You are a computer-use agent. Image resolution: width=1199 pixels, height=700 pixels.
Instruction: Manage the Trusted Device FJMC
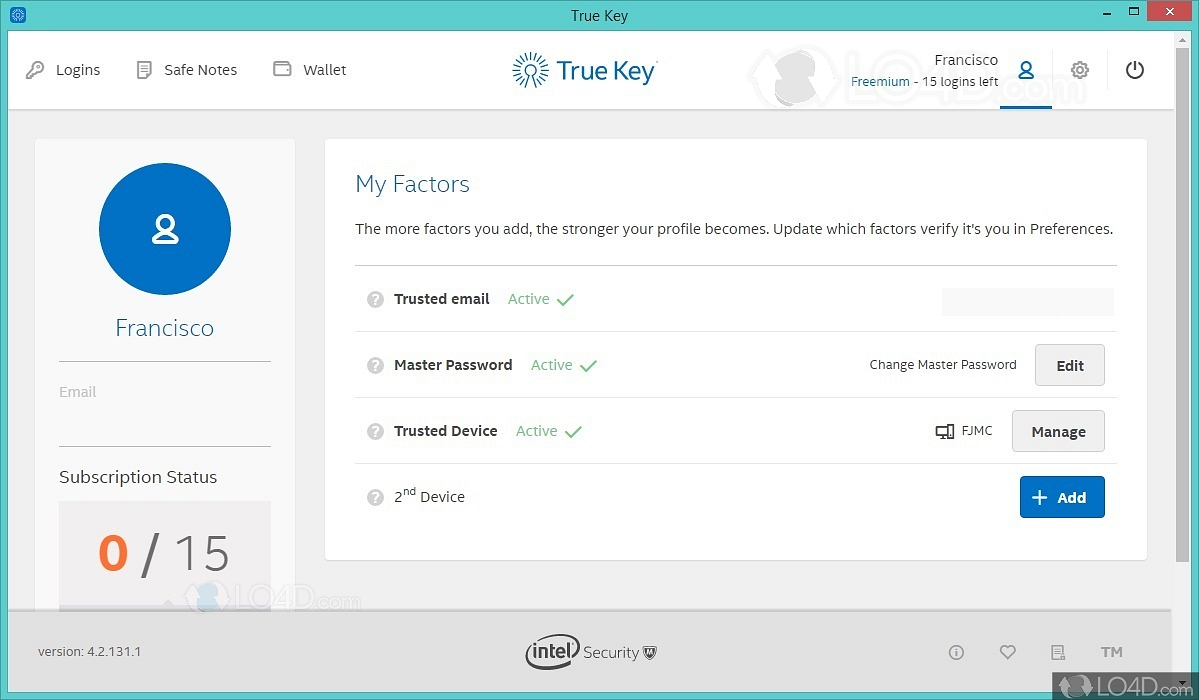coord(1058,431)
